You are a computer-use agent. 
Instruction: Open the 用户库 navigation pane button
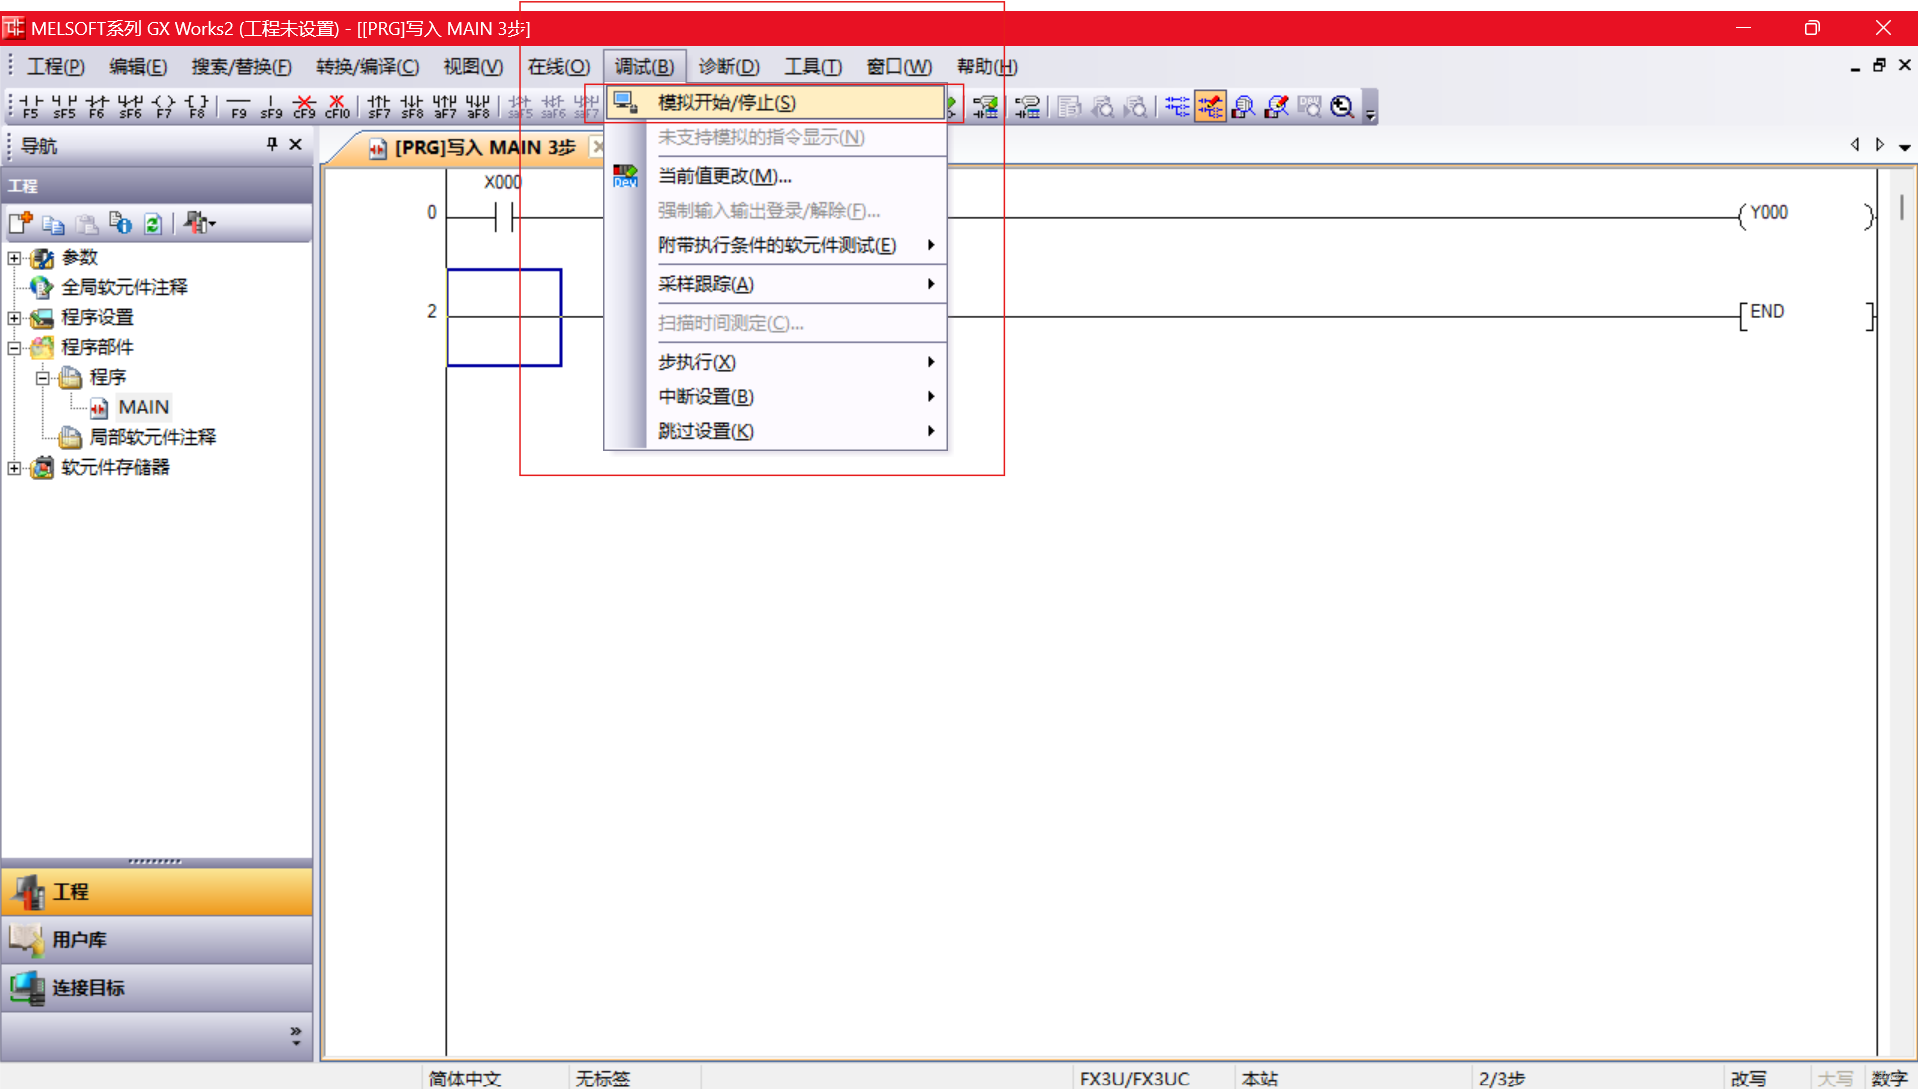pos(157,940)
